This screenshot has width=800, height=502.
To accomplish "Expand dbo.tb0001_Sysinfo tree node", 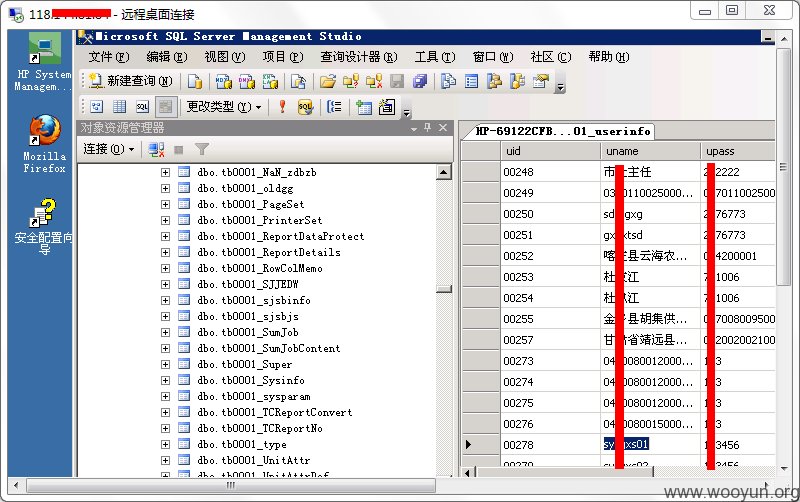I will tap(165, 380).
